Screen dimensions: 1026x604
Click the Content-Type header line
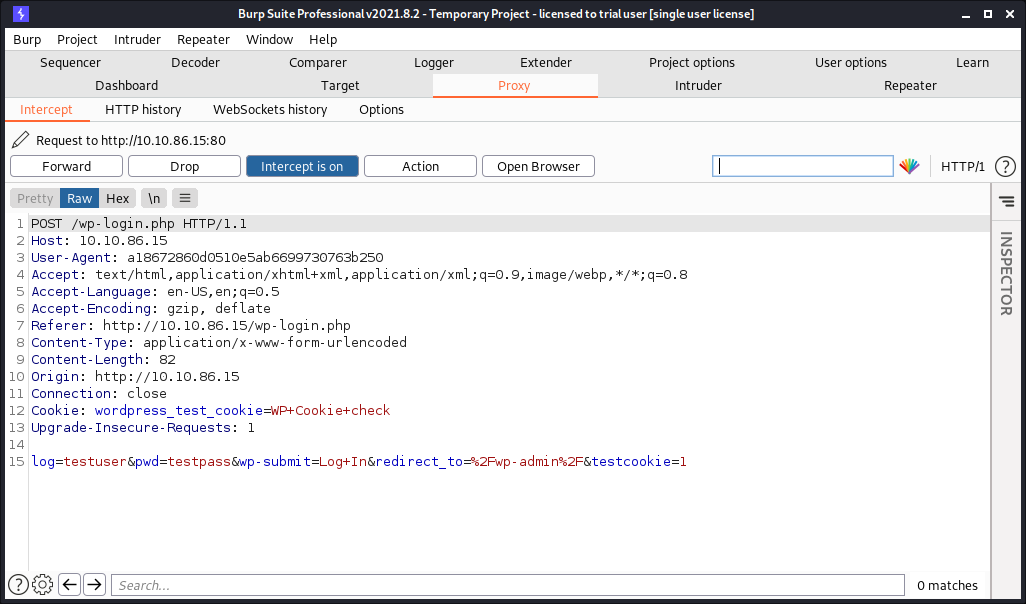[x=219, y=343]
